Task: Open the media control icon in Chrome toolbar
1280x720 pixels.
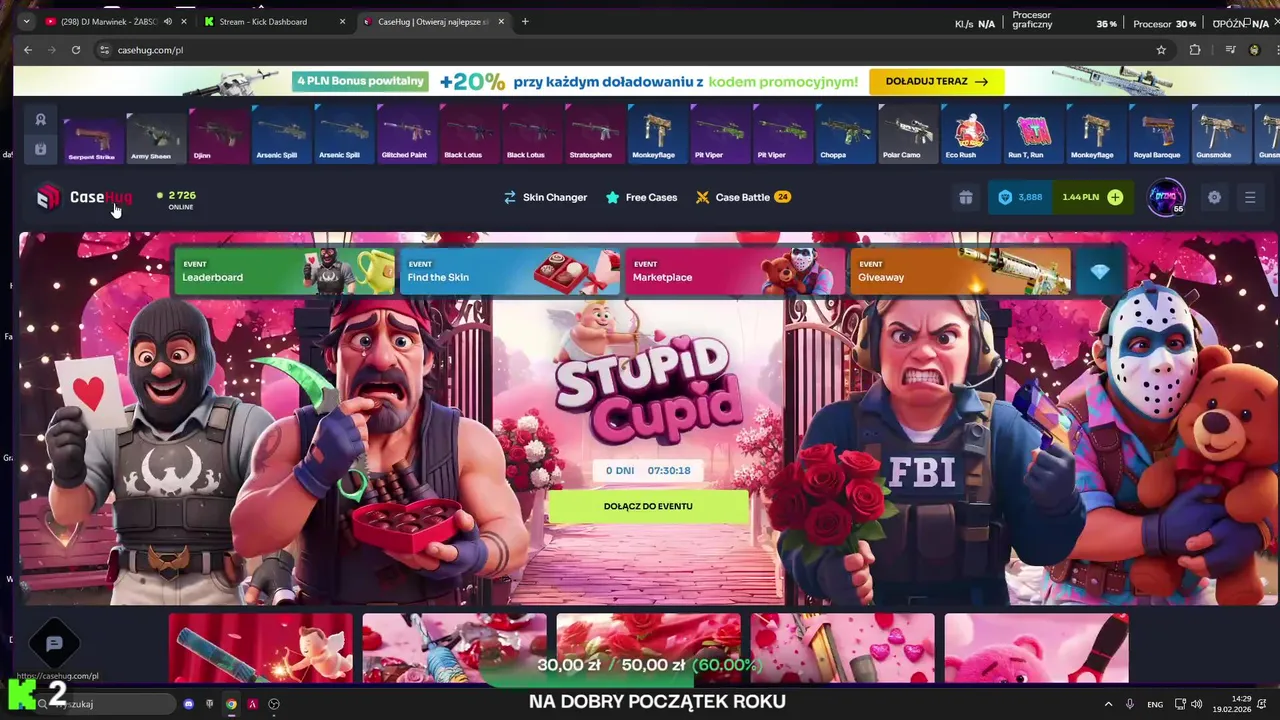Action: (x=1230, y=50)
